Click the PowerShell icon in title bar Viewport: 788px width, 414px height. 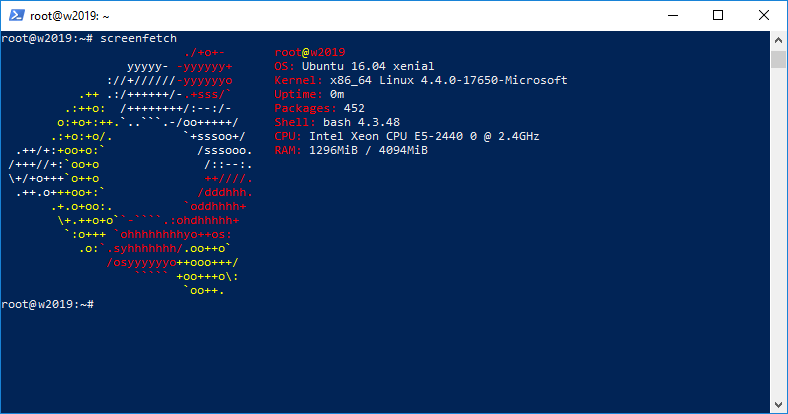[17, 16]
